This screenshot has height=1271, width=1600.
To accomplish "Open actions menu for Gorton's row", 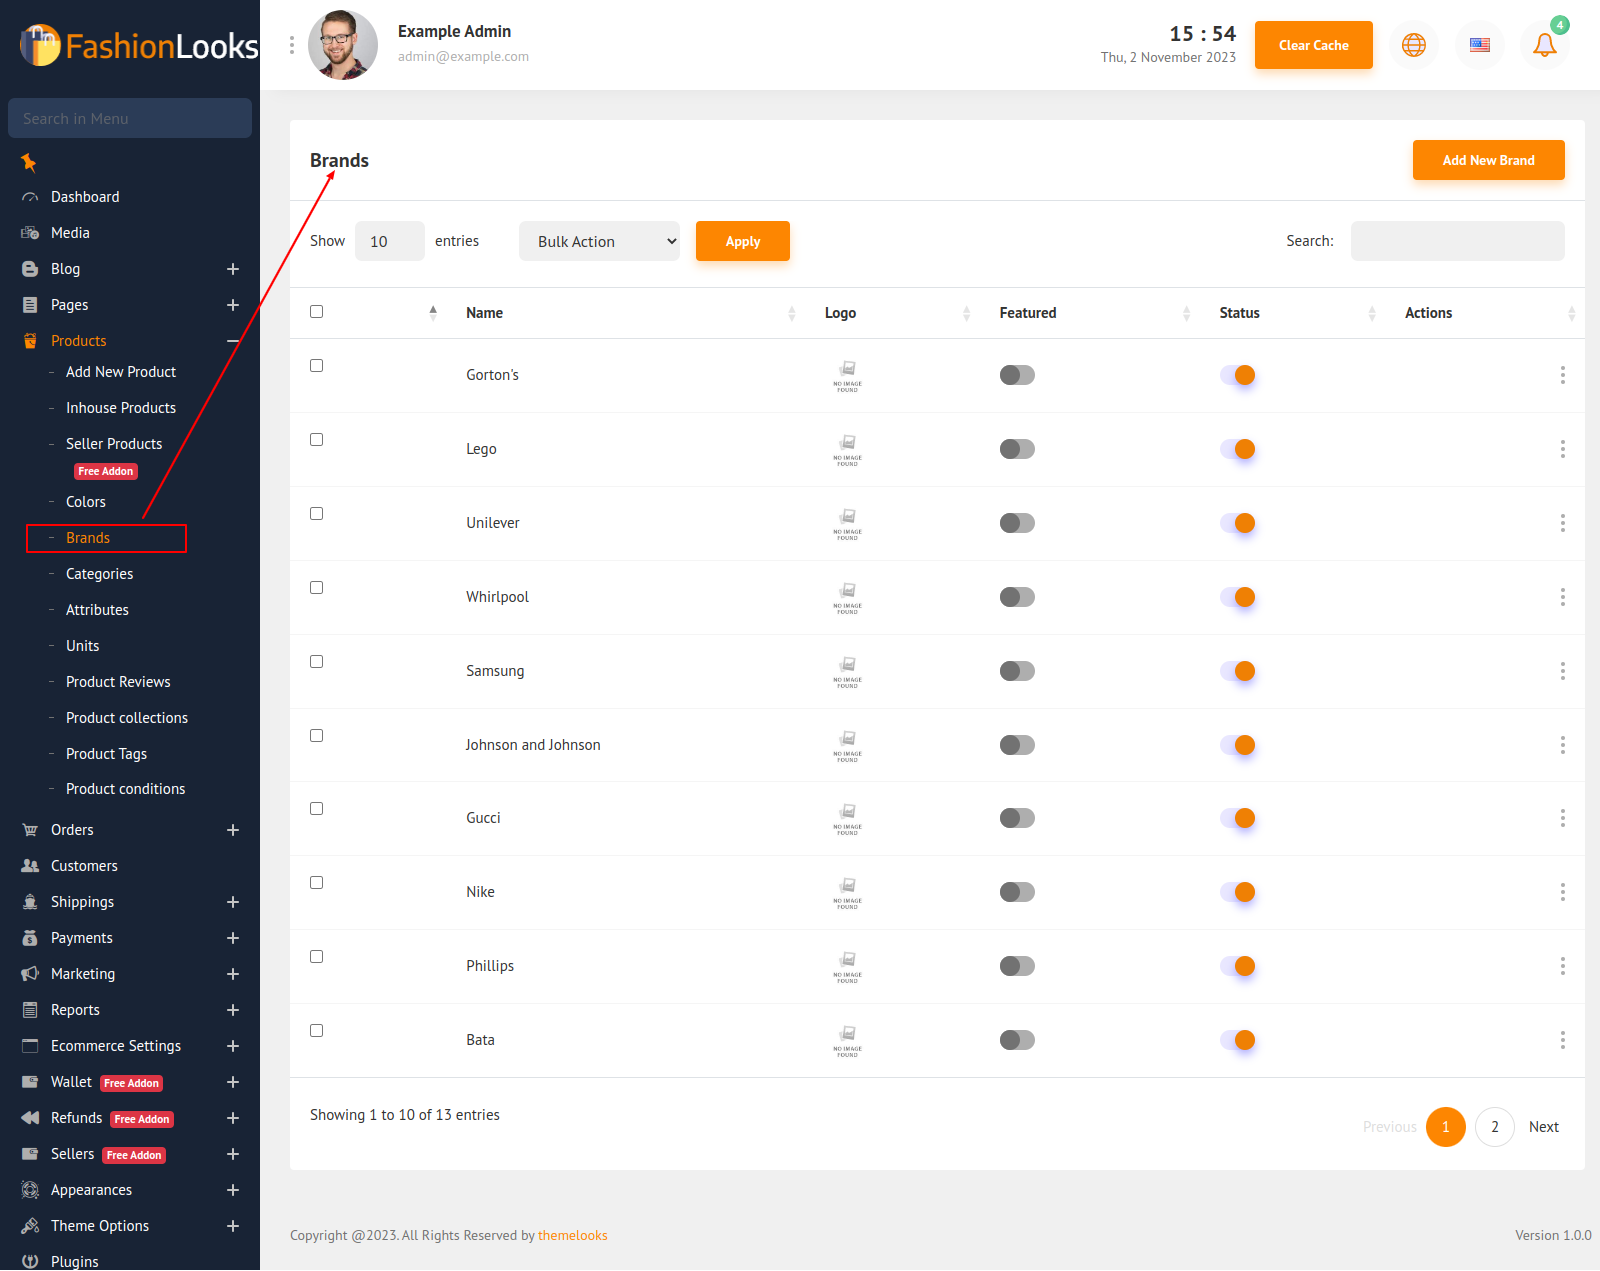I will pos(1562,375).
